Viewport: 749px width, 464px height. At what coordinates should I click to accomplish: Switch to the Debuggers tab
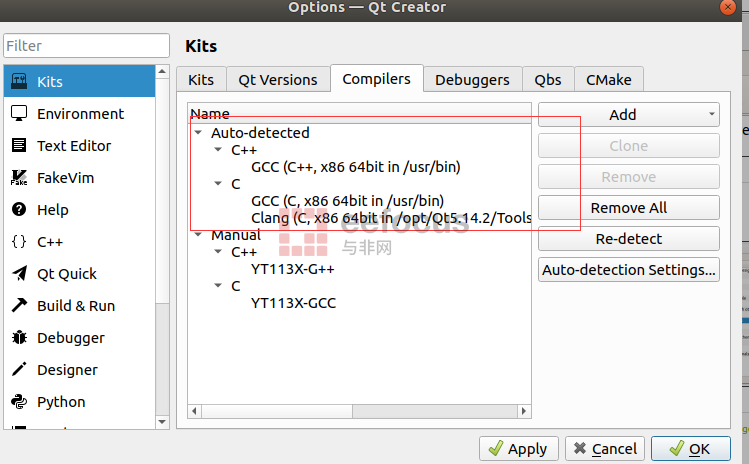[x=472, y=80]
